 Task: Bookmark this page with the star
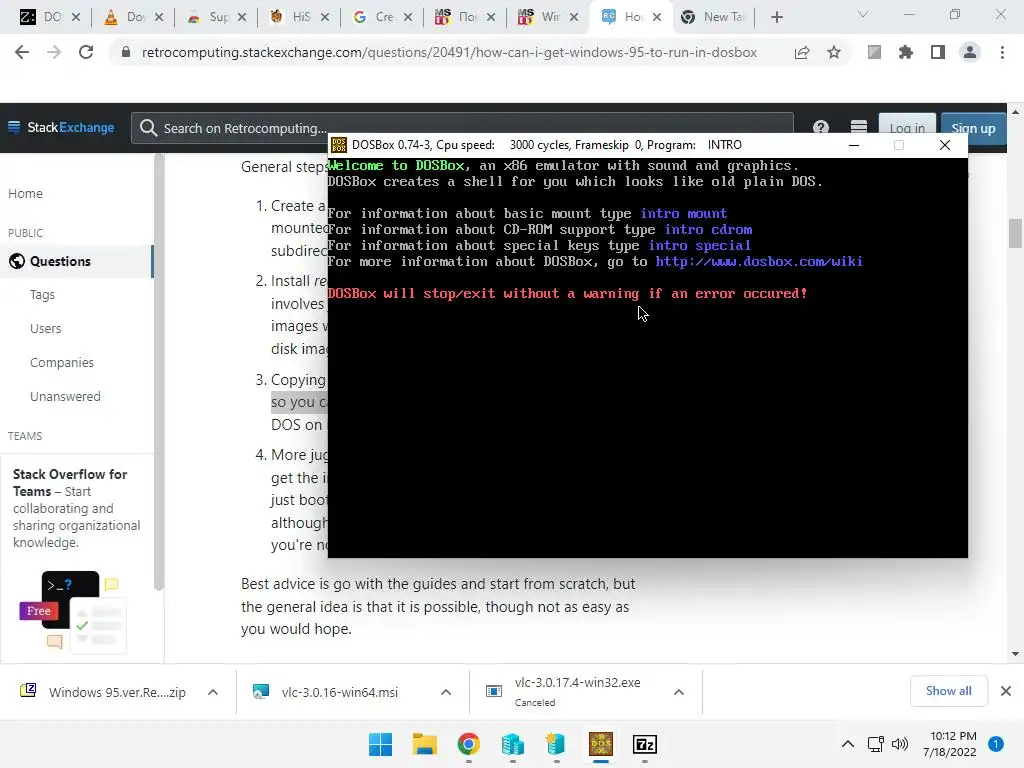834,52
